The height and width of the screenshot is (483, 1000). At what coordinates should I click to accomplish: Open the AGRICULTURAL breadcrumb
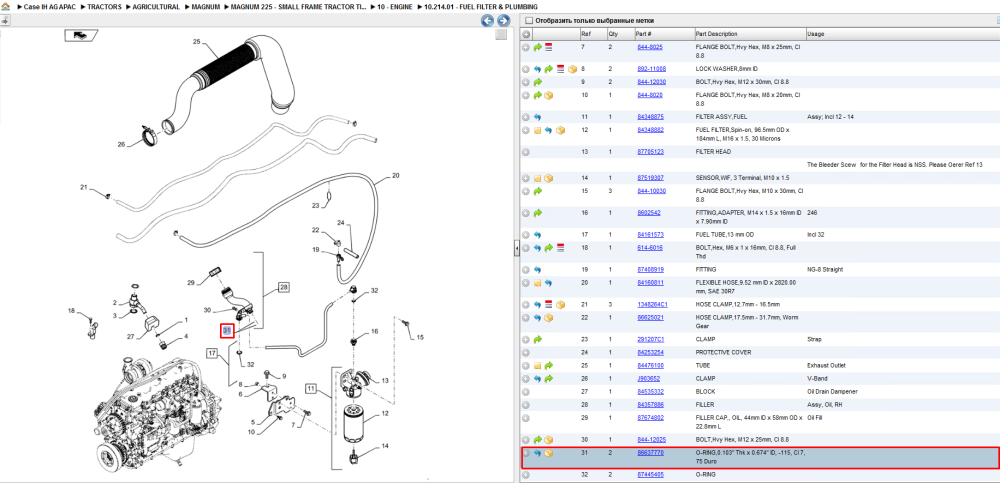[x=154, y=6]
